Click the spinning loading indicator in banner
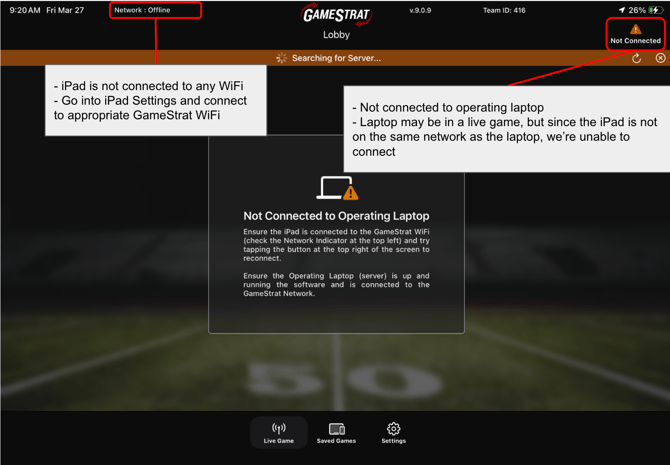This screenshot has width=670, height=465. click(281, 58)
